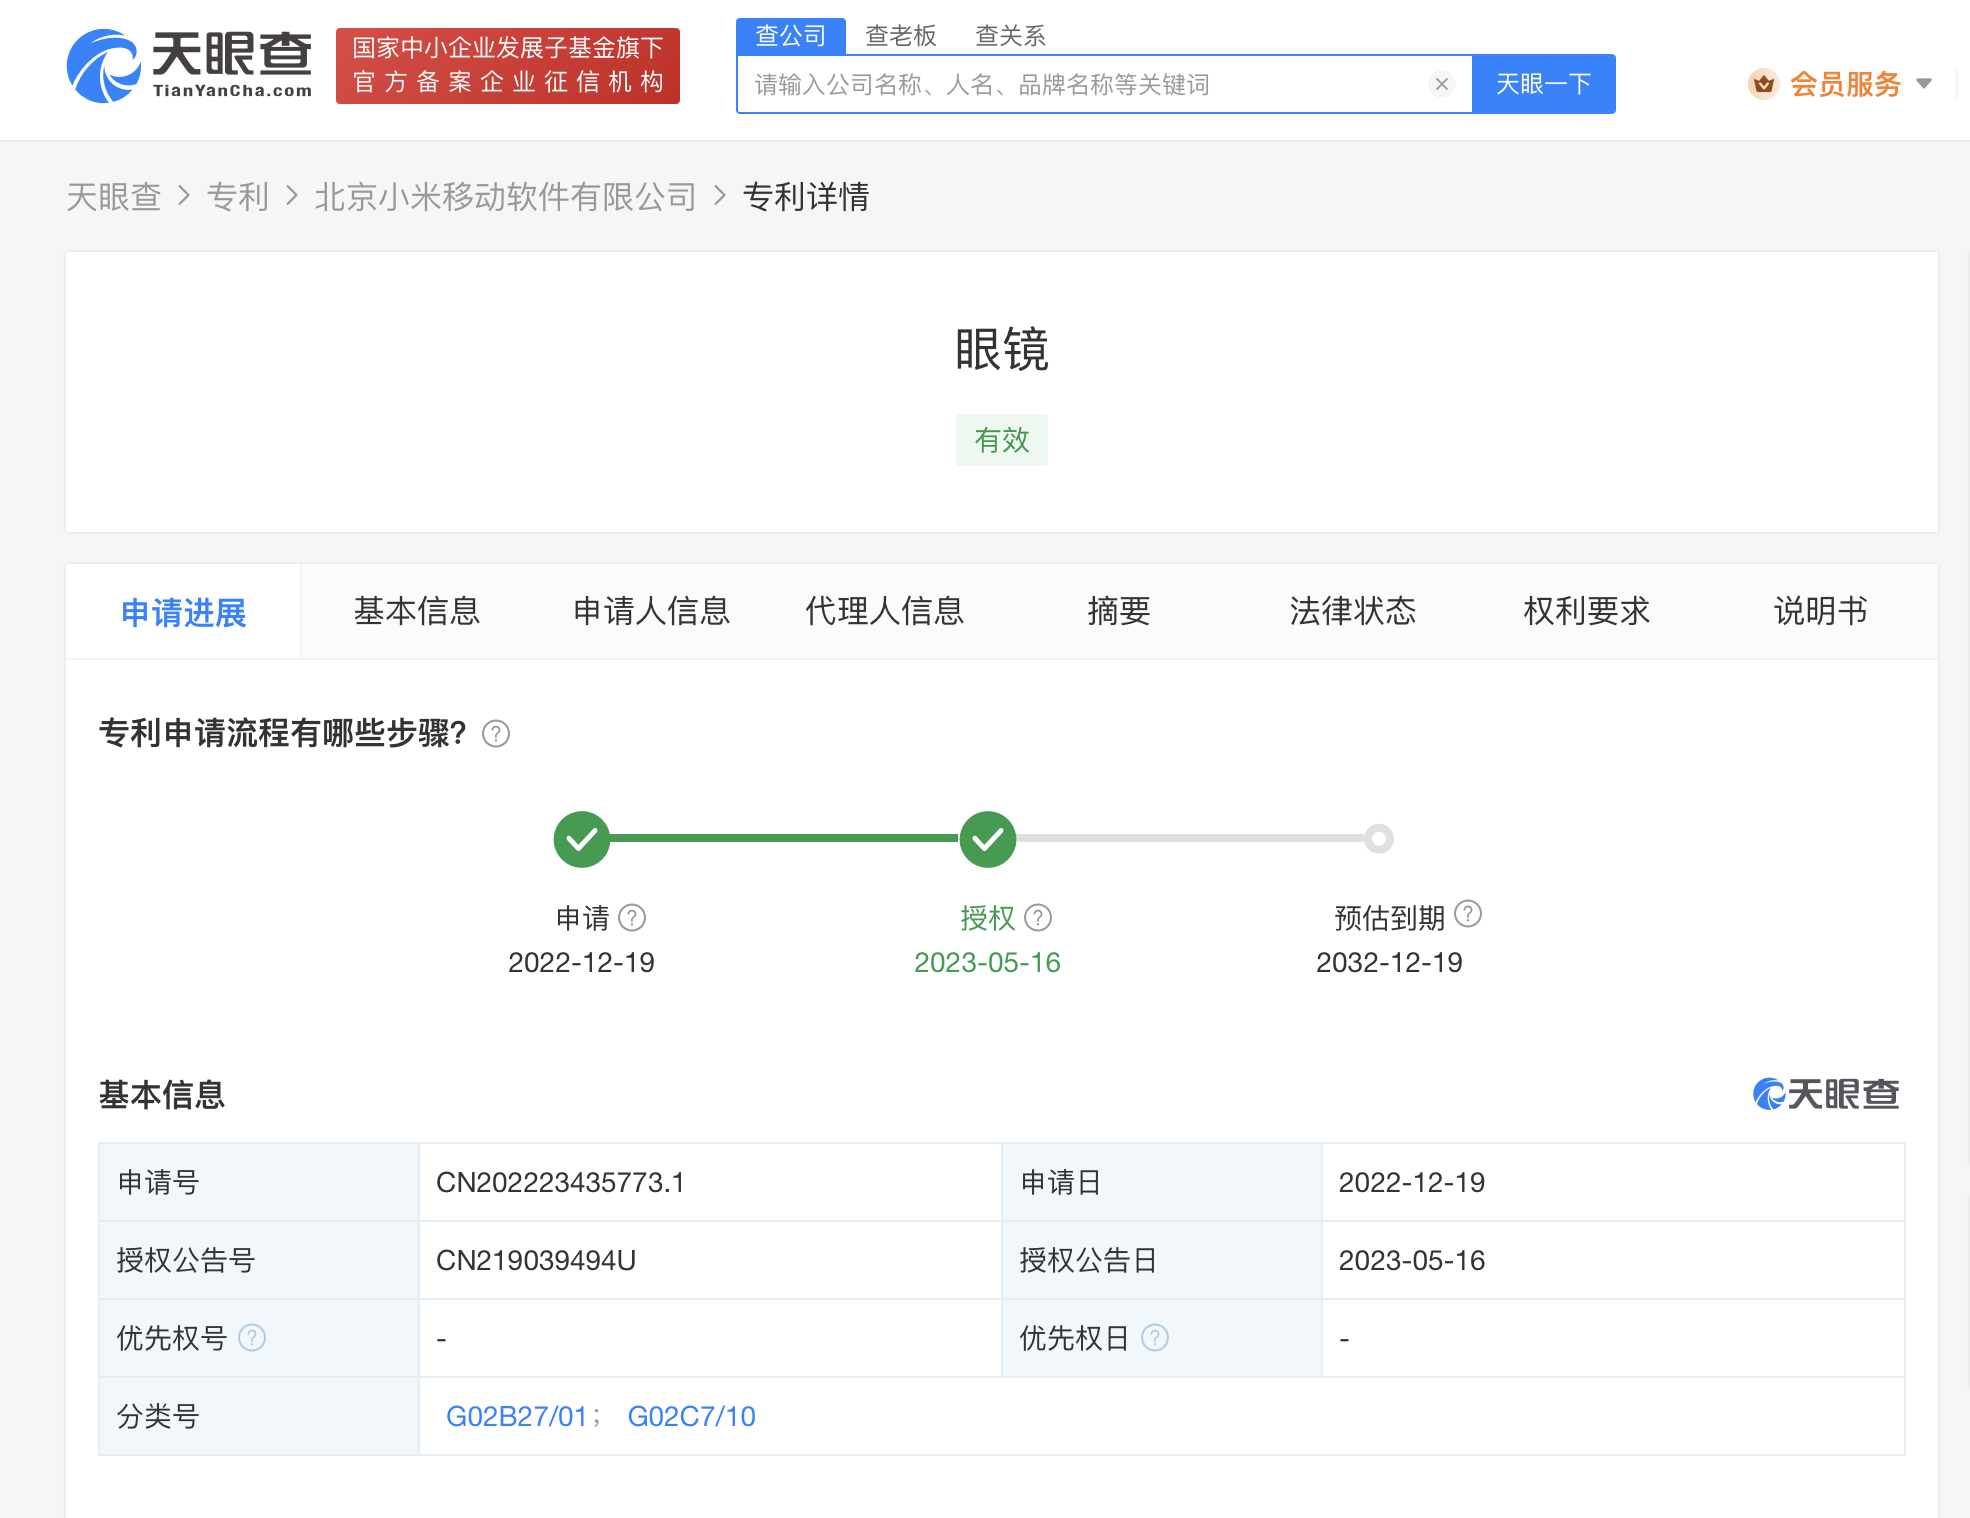Click the help icon next to 优先权日

coord(1155,1338)
